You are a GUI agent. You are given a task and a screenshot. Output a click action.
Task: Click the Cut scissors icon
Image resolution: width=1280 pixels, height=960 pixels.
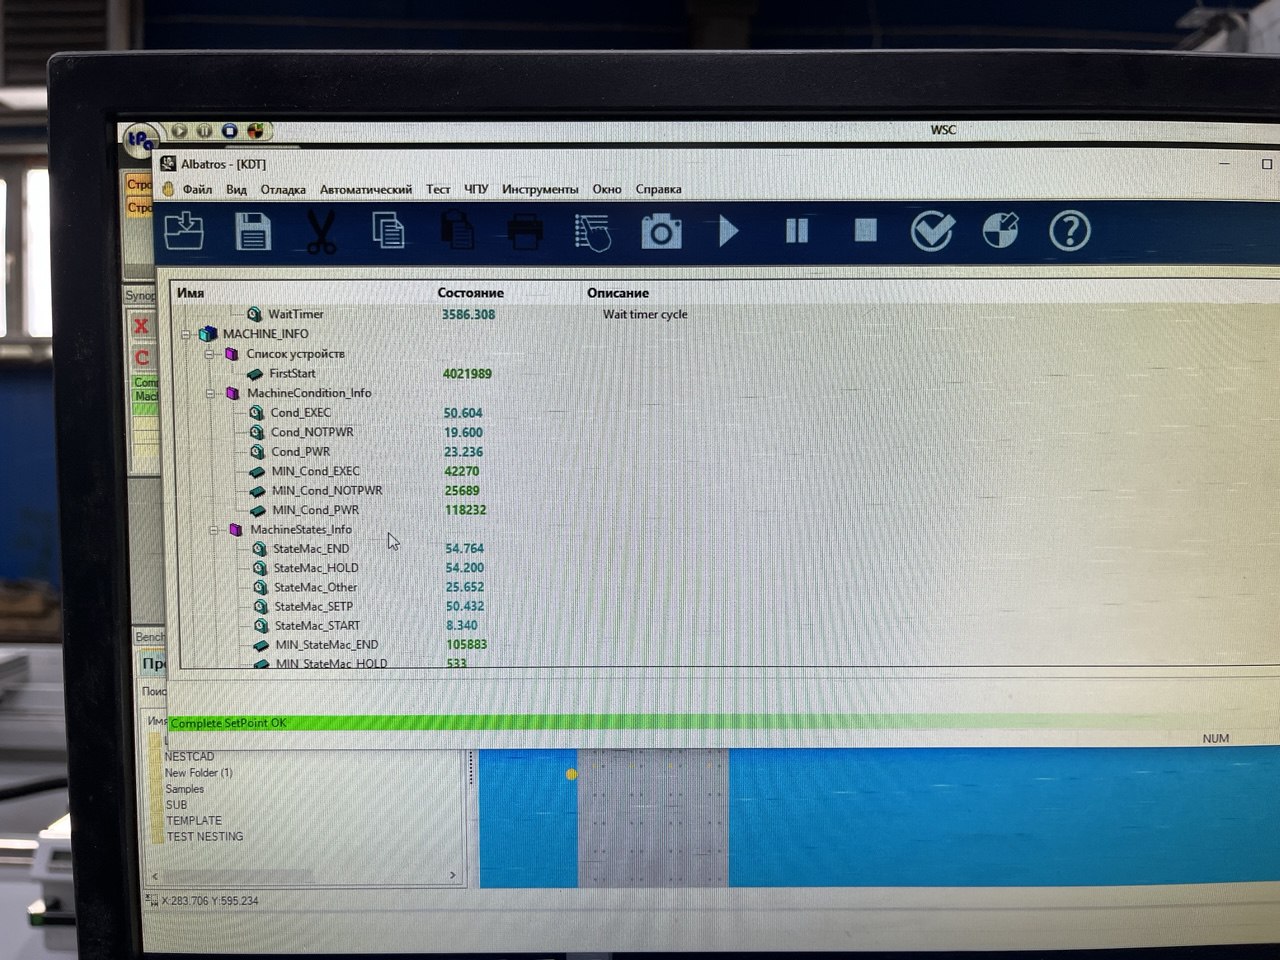[x=321, y=232]
